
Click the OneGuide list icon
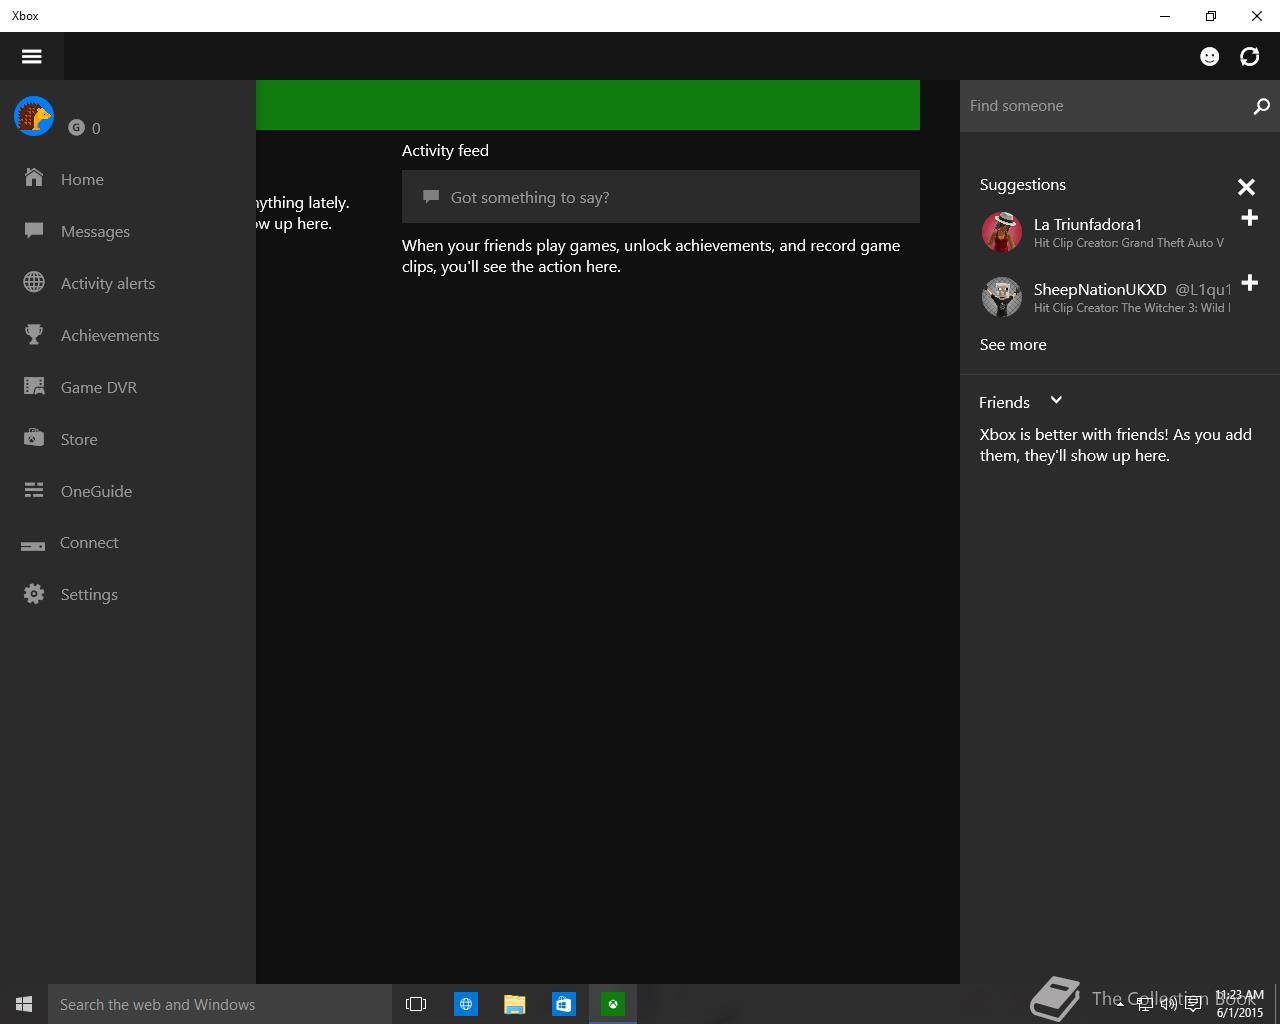click(x=34, y=490)
